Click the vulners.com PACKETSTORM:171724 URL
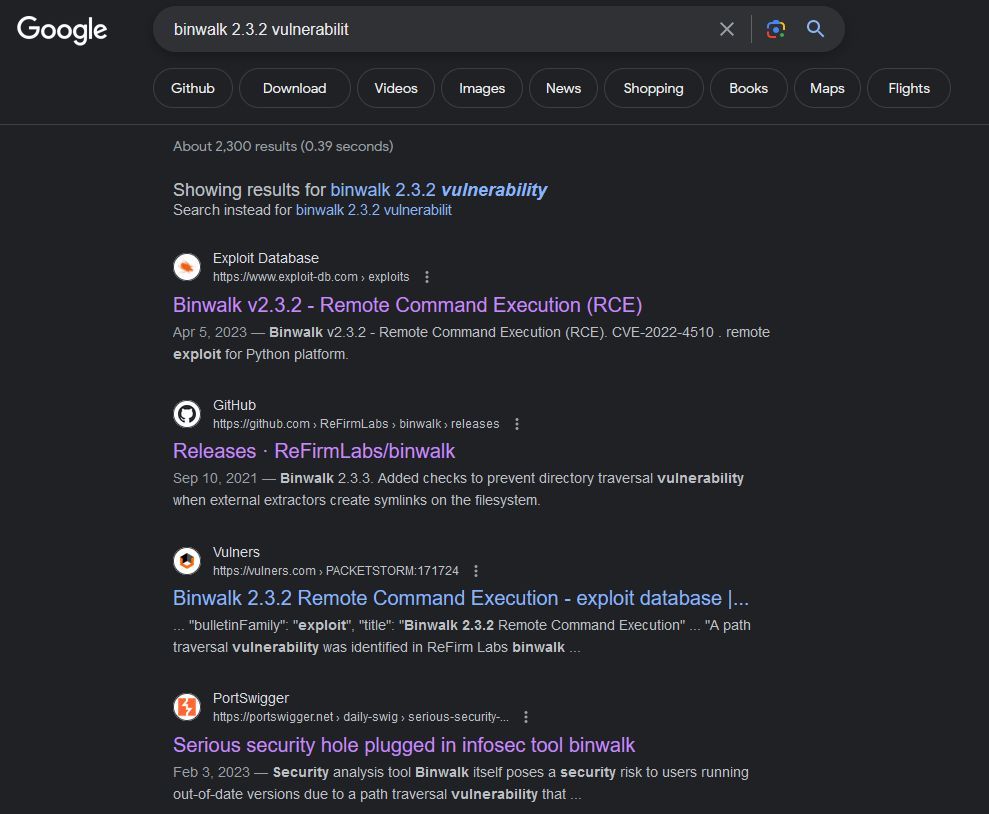The image size is (989, 814). 336,571
